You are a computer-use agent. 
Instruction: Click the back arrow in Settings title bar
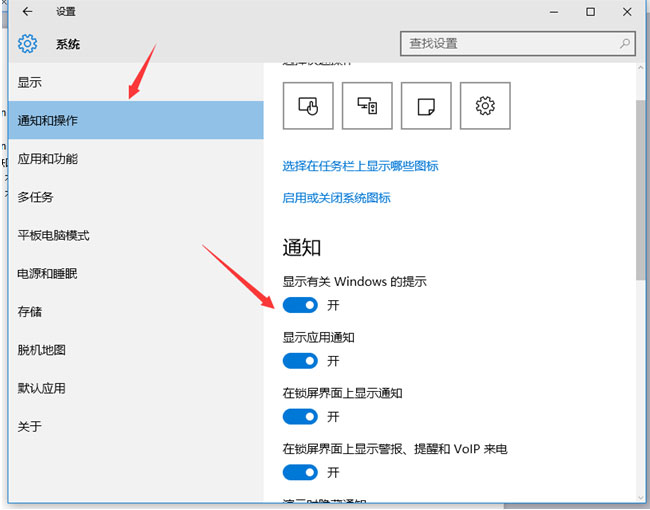click(x=27, y=12)
